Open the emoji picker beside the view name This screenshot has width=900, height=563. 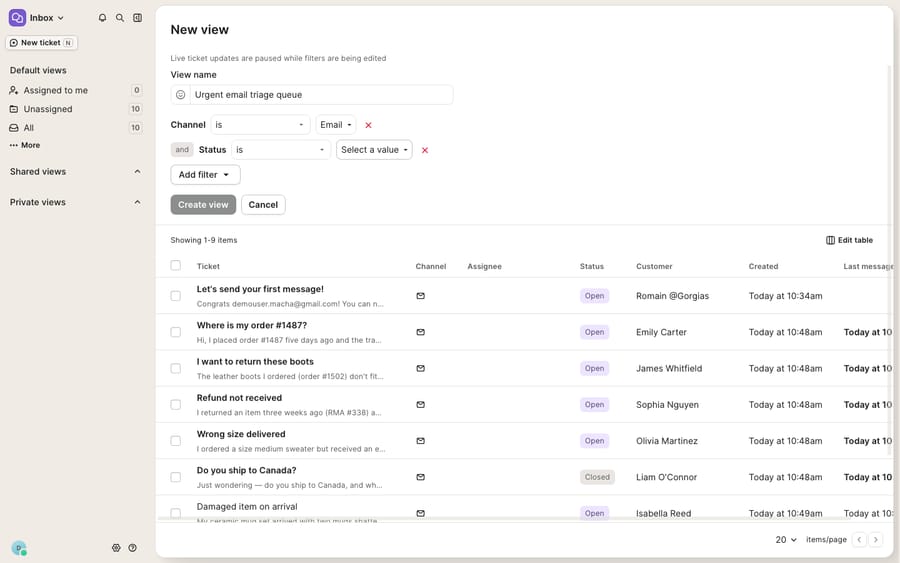click(180, 95)
